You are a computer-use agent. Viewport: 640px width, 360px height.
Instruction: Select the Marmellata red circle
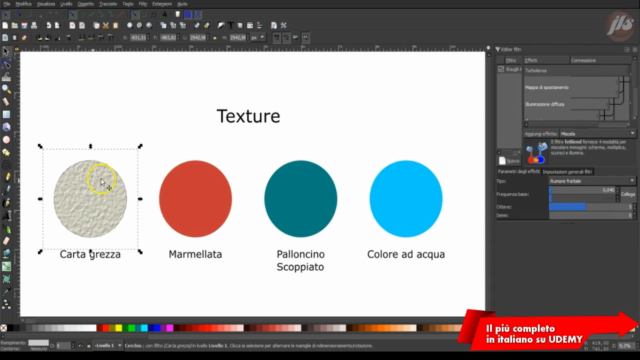[196, 199]
